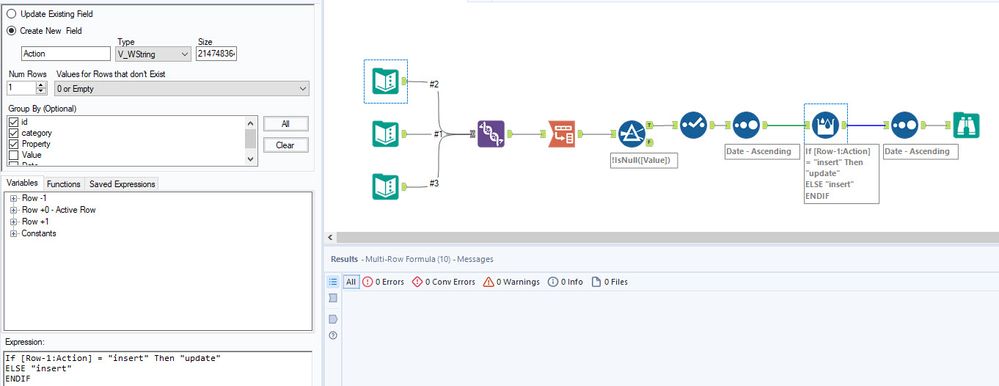This screenshot has width=999, height=386.
Task: Select the Browse tool with binoculars icon
Action: pos(966,125)
